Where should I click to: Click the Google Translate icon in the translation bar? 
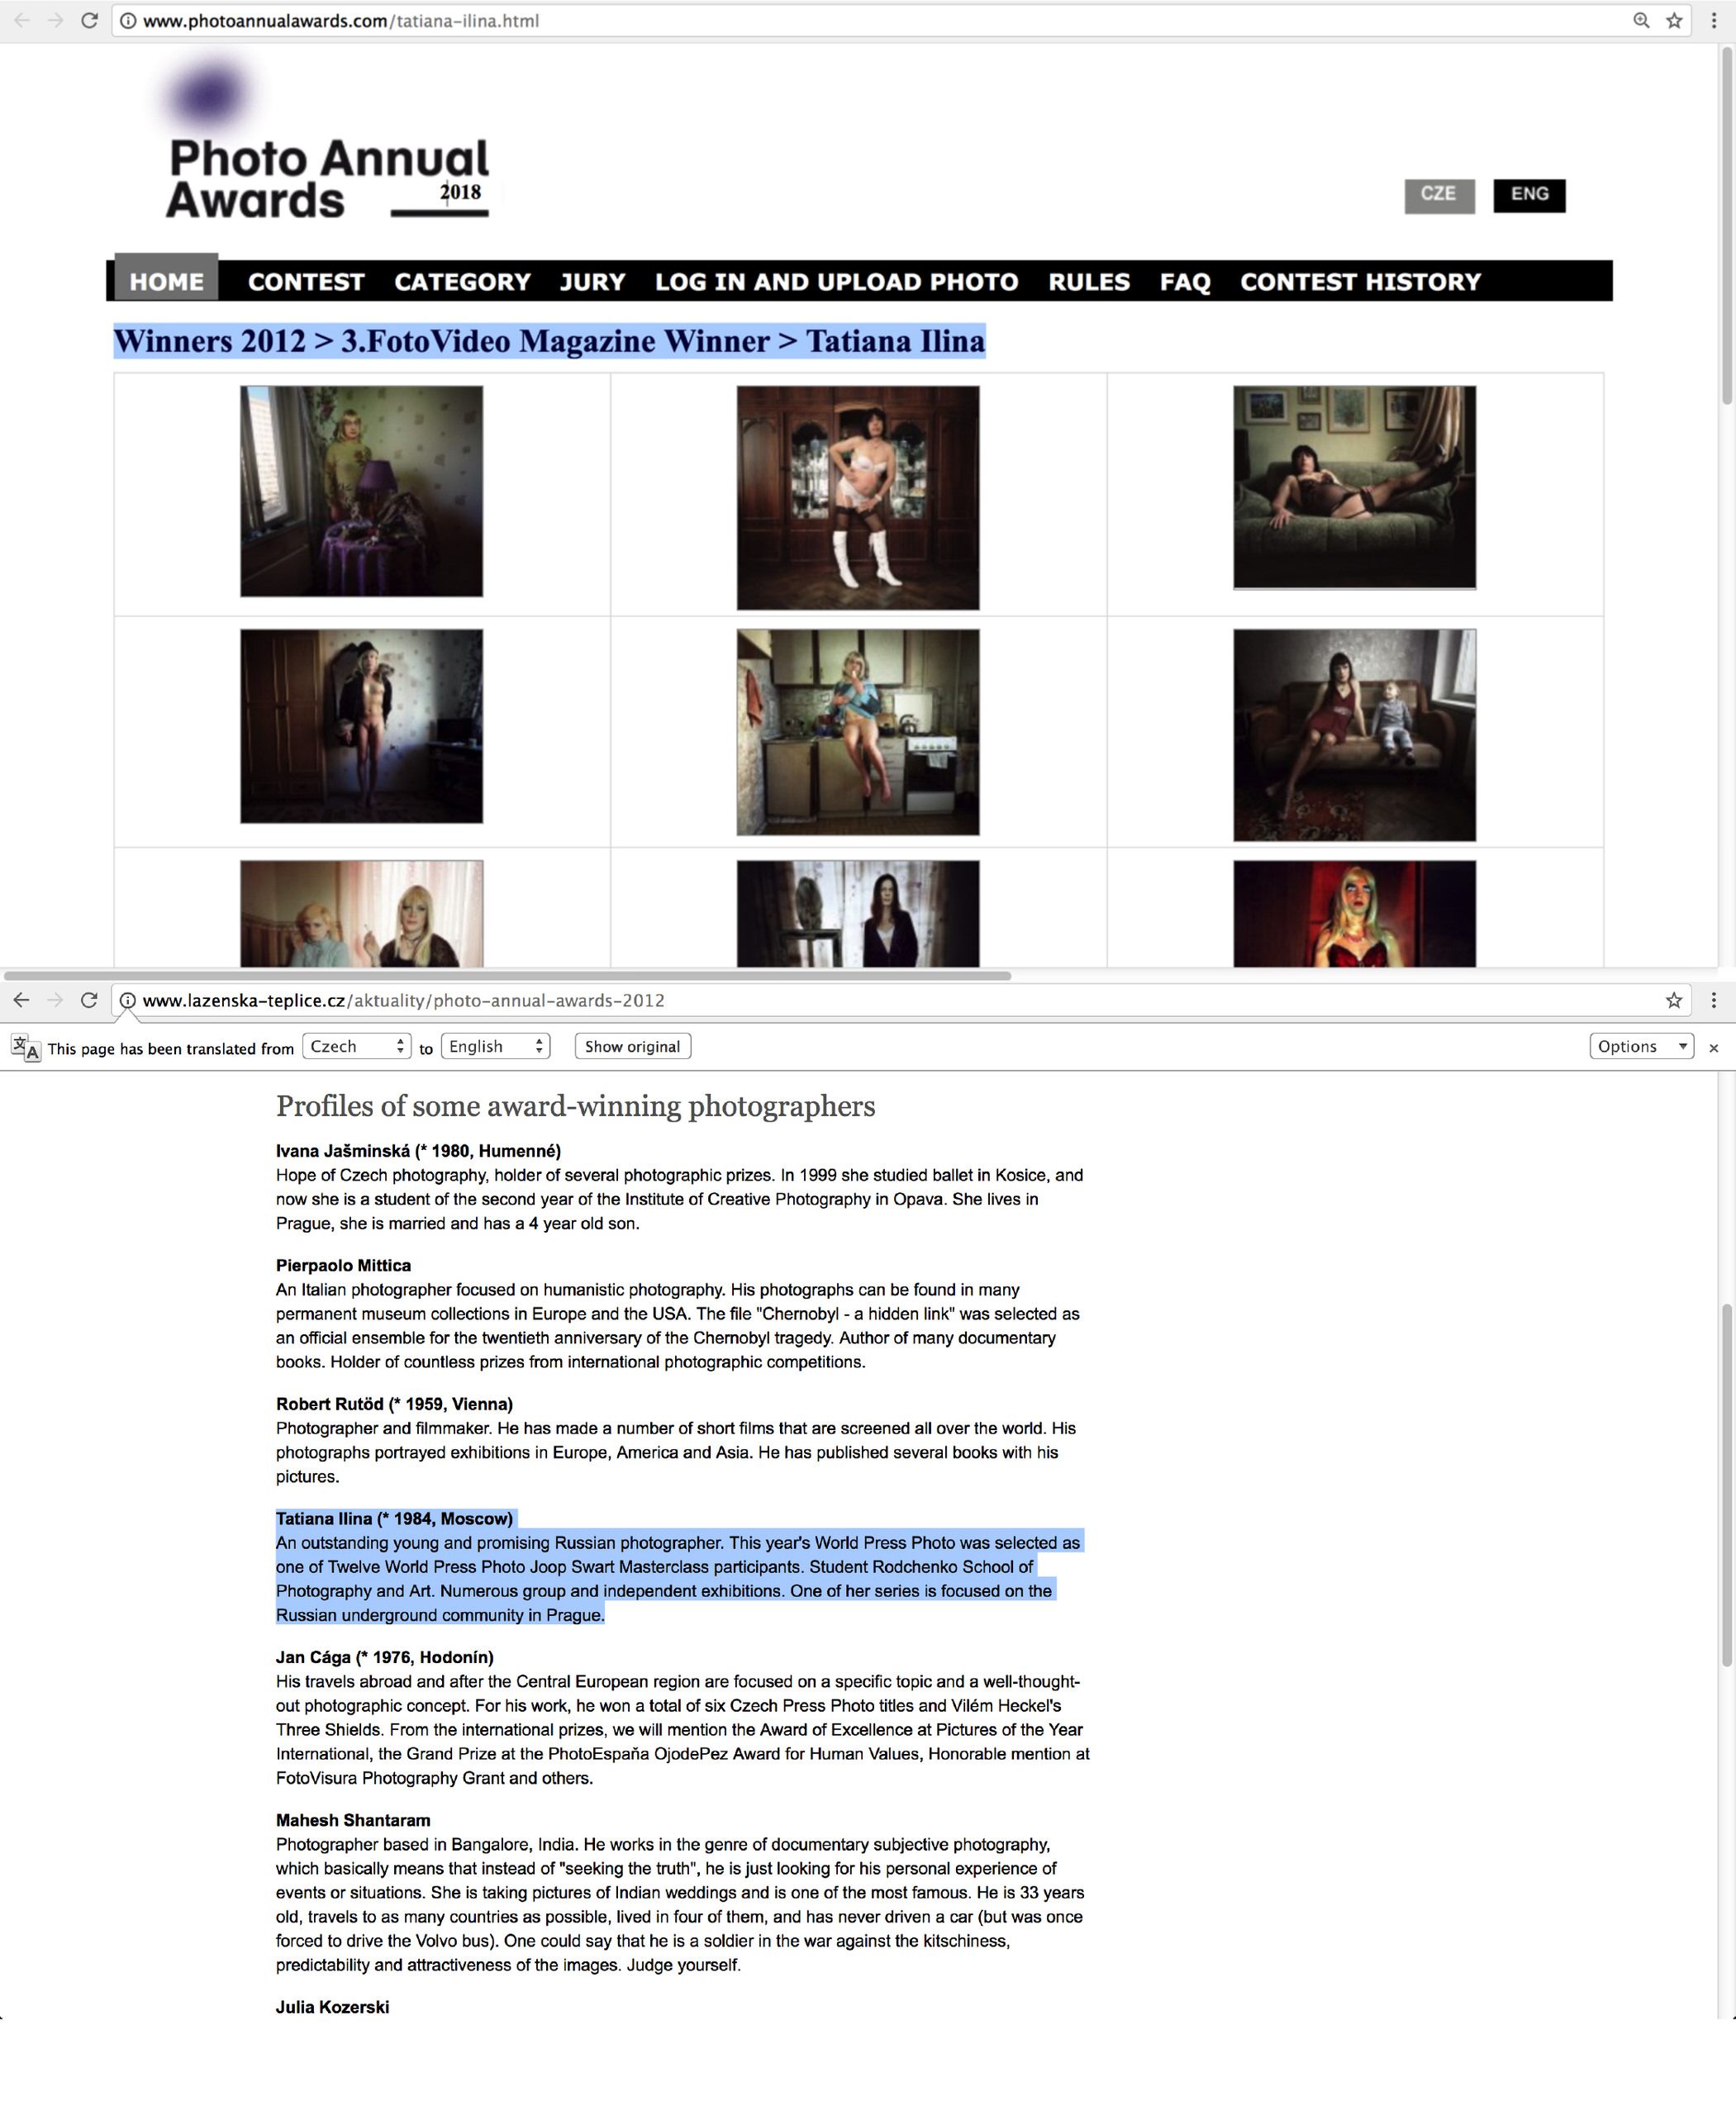26,1047
